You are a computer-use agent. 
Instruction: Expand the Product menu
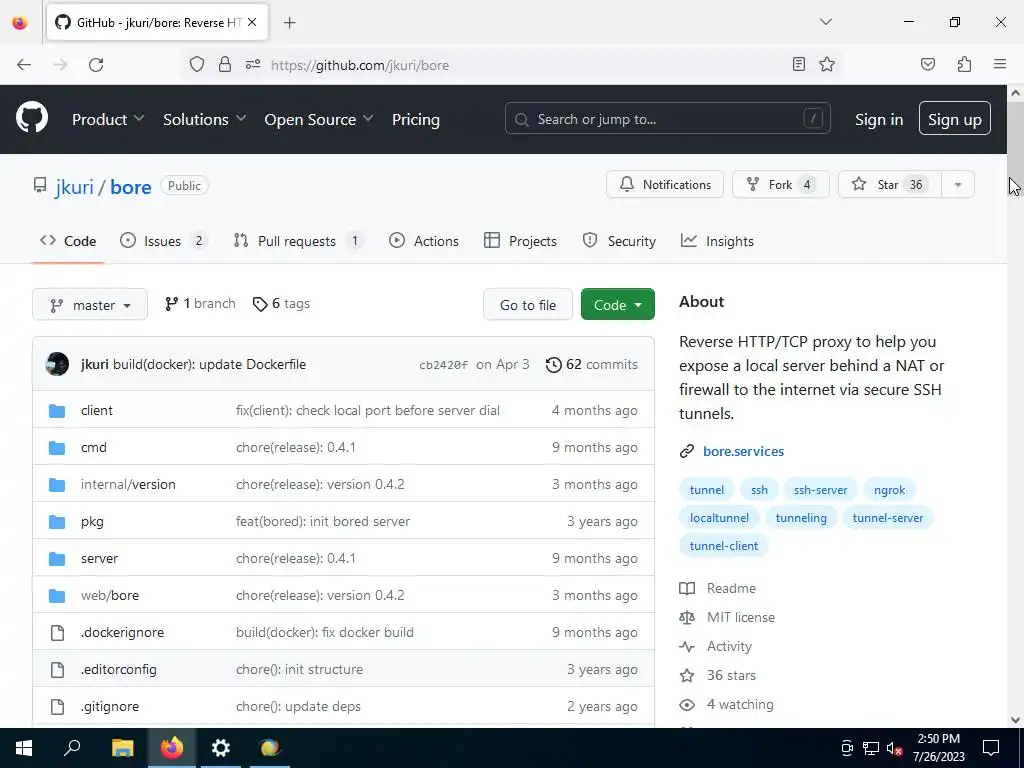(108, 120)
